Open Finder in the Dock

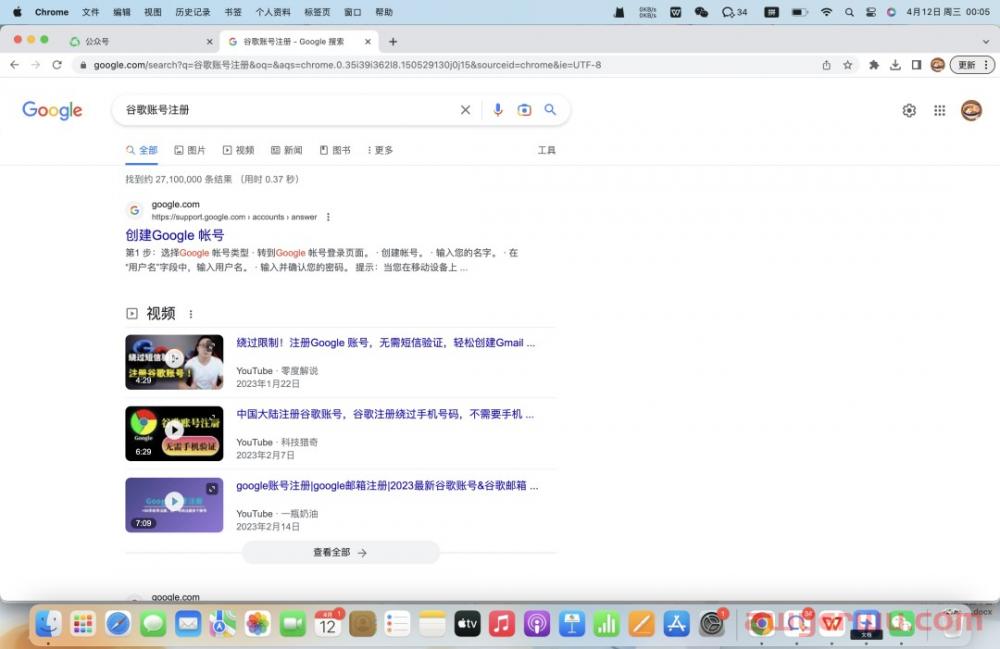(x=48, y=624)
